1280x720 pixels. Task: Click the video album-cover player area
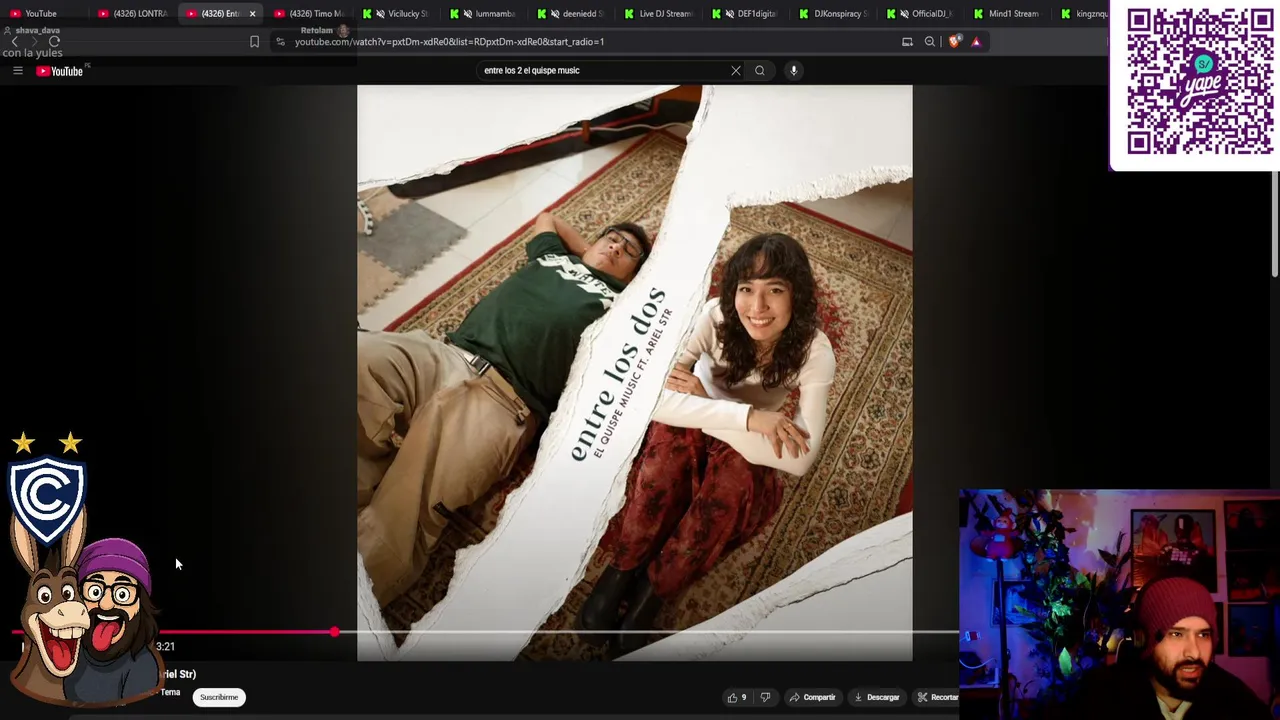click(635, 372)
